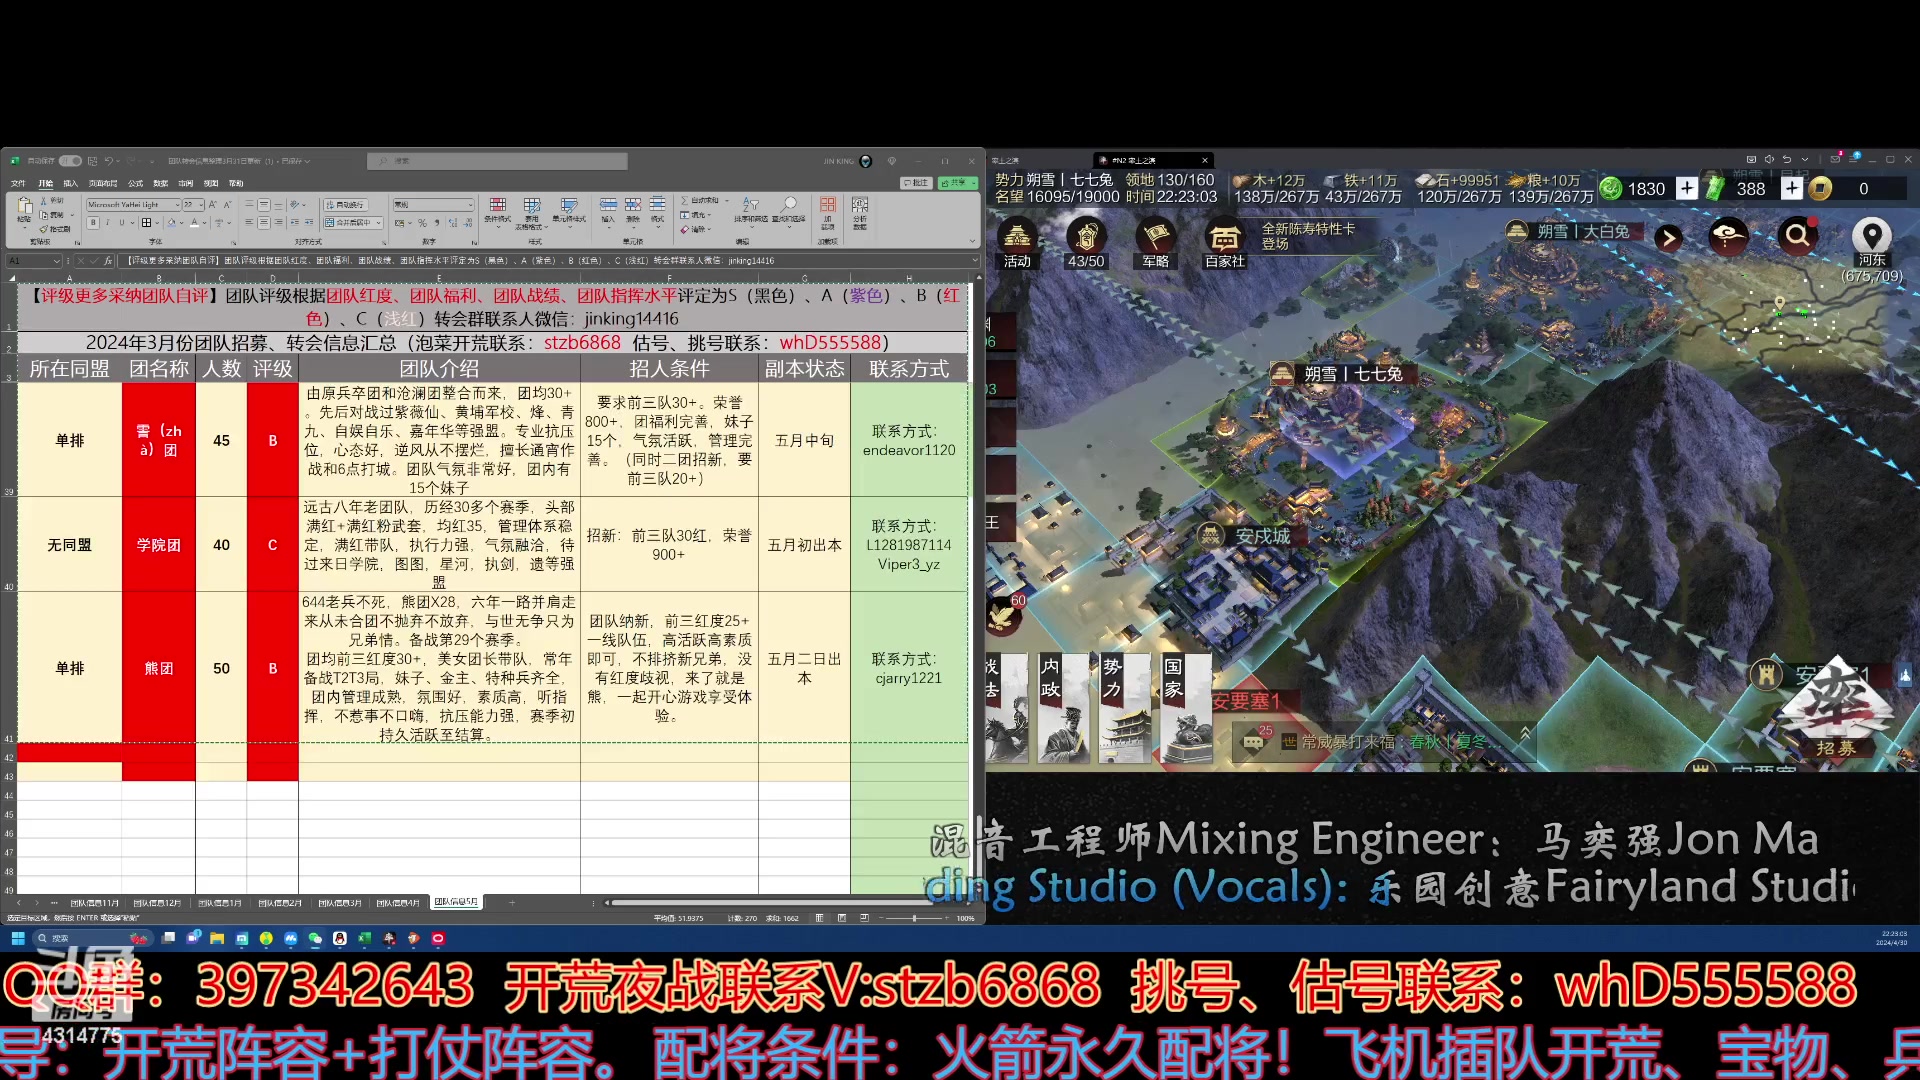Click the 批注 comments button

pos(915,183)
